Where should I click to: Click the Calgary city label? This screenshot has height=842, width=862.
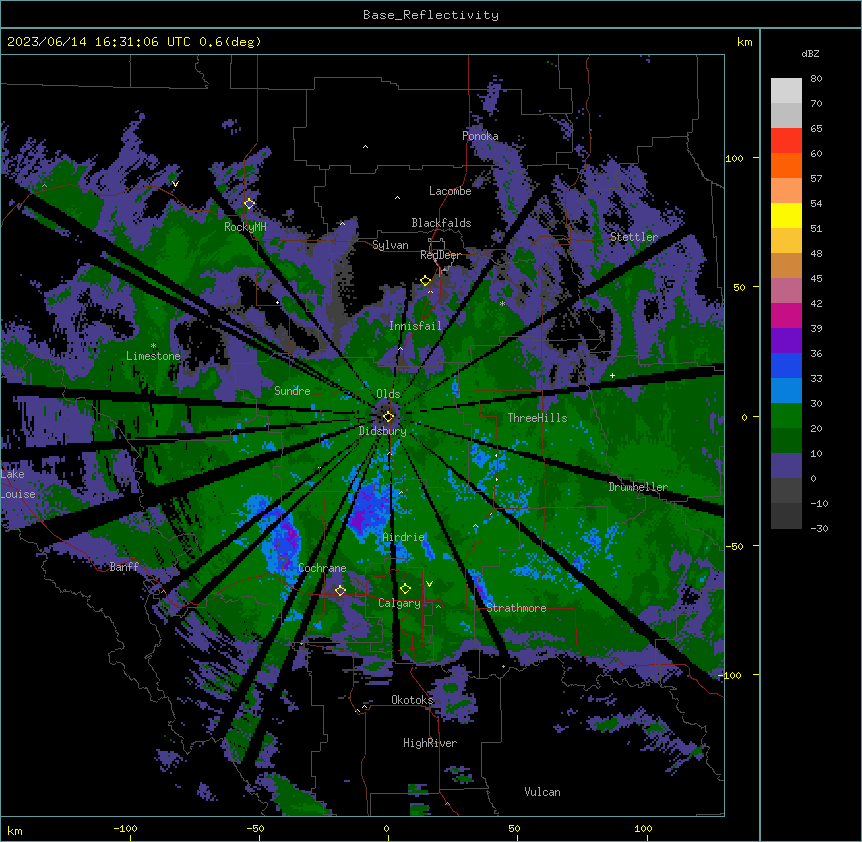click(x=399, y=603)
